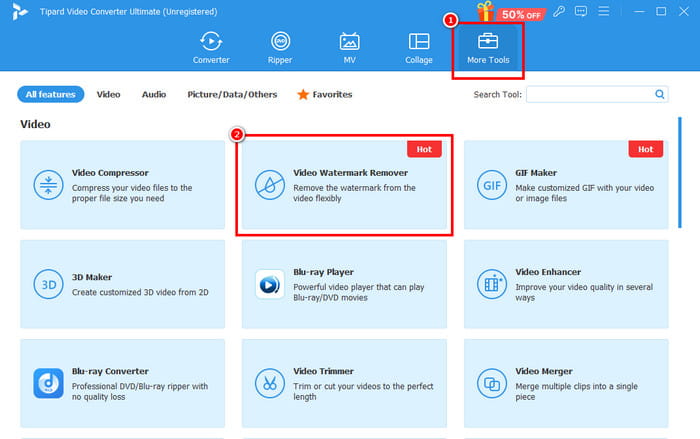Open the MV tab
The width and height of the screenshot is (700, 439).
point(349,47)
